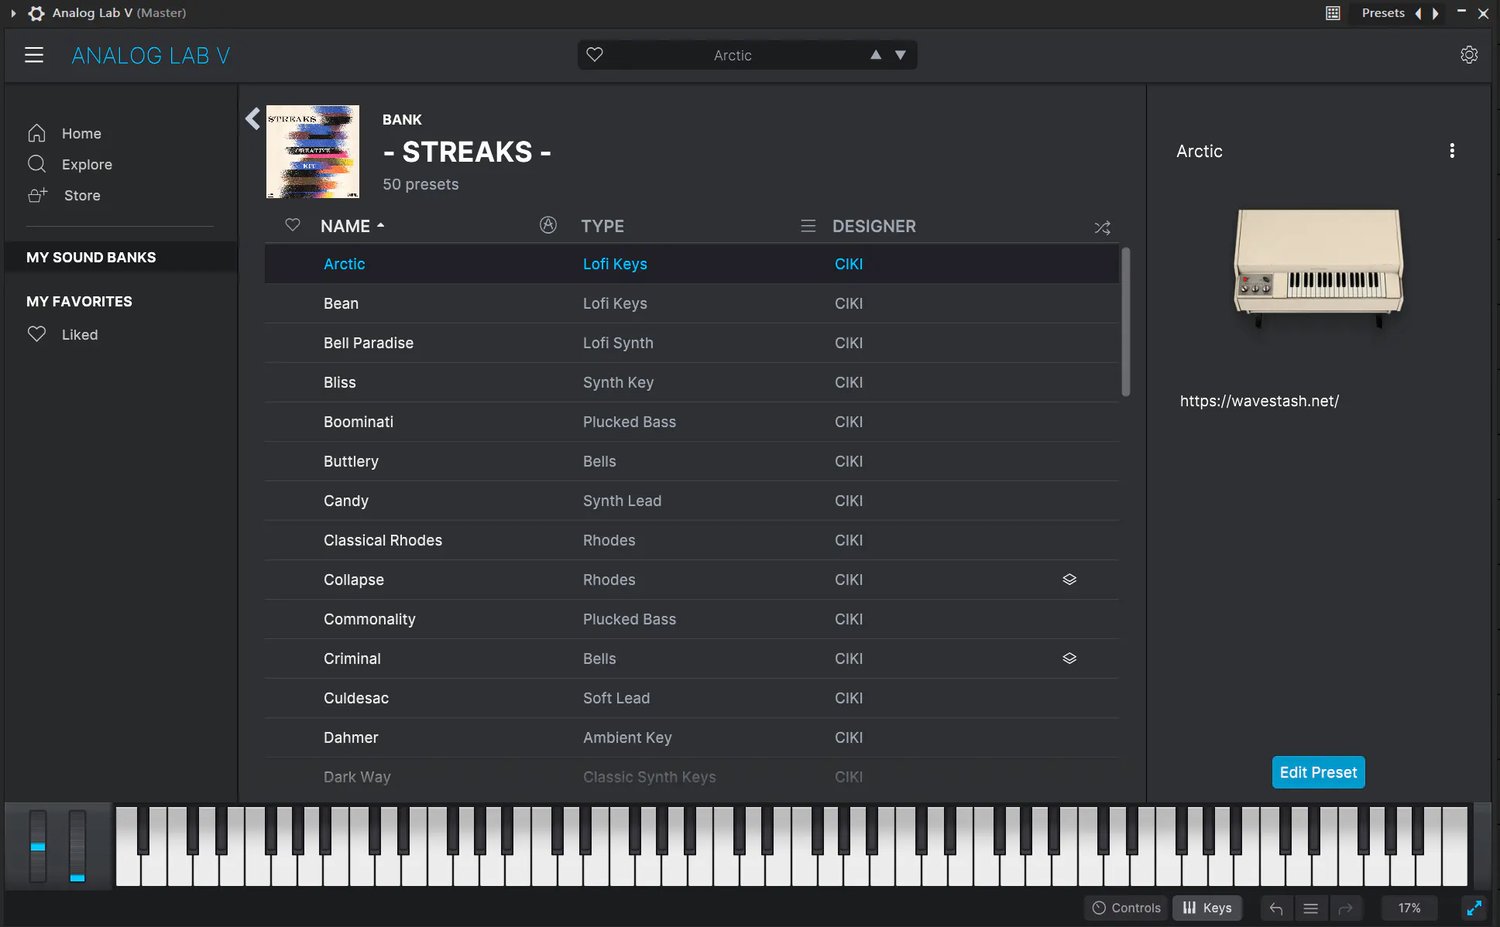Click the shuffle presets icon

pyautogui.click(x=1102, y=228)
